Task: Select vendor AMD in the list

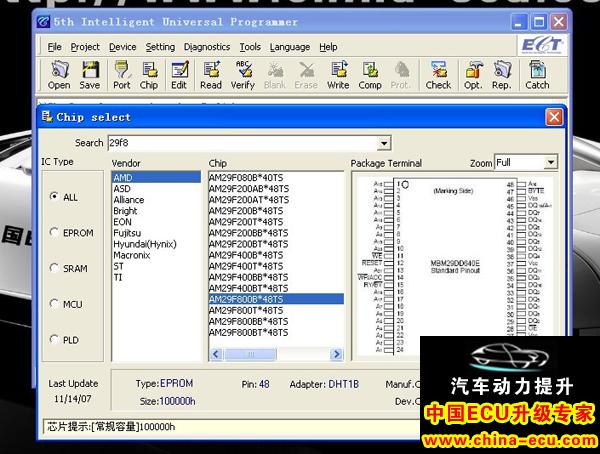Action: point(156,178)
